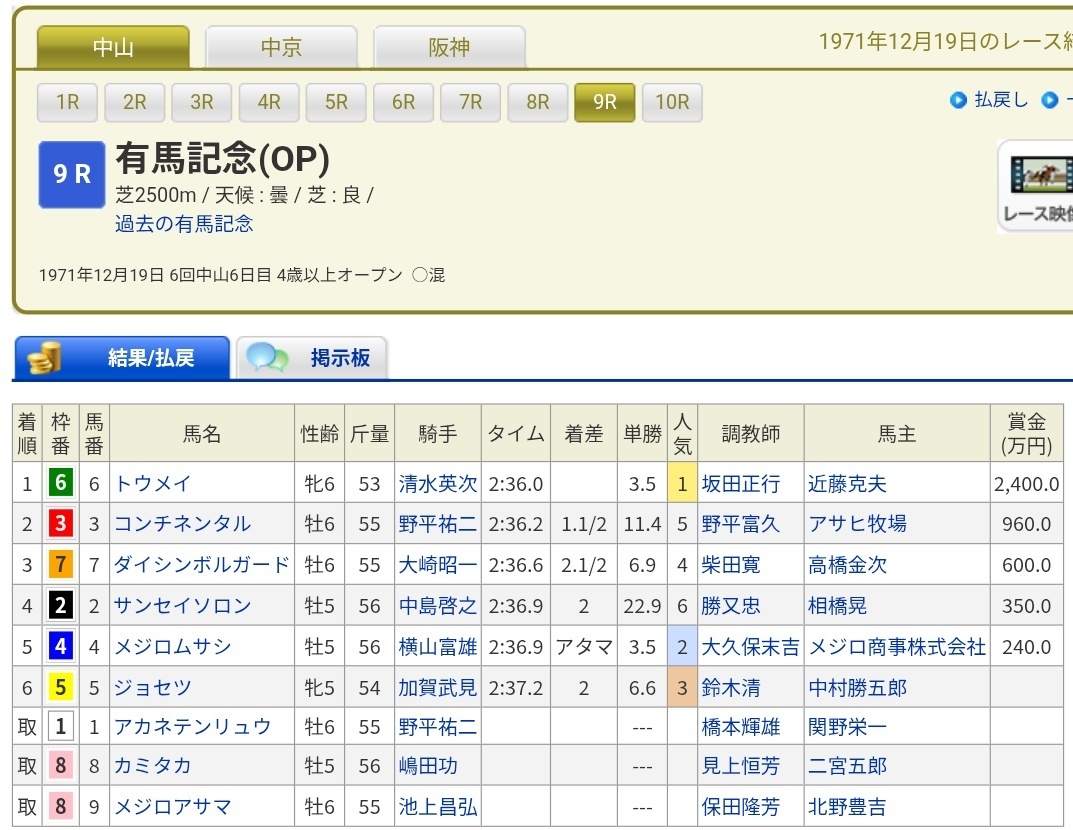Open horse メジロアサマ page
Viewport: 1073px width, 830px height.
(173, 807)
